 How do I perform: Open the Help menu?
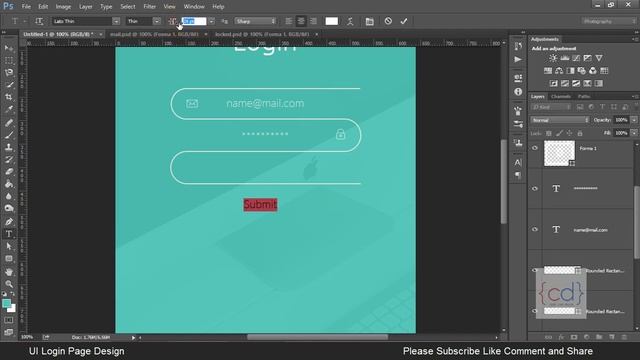point(218,7)
